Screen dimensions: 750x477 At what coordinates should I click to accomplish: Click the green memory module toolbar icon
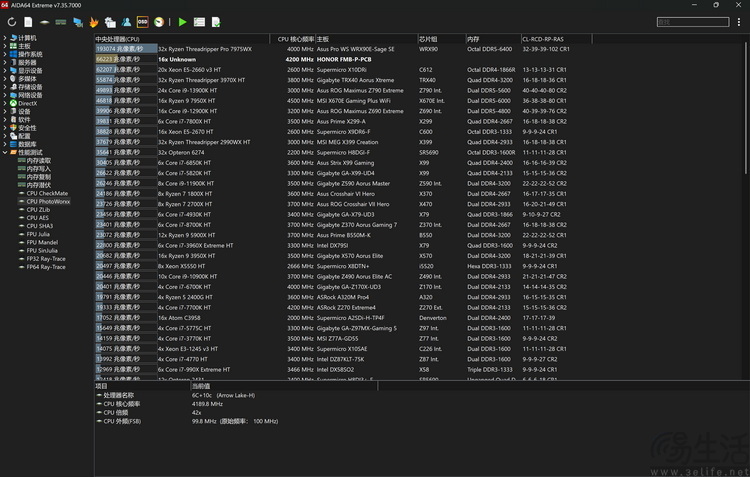point(61,22)
